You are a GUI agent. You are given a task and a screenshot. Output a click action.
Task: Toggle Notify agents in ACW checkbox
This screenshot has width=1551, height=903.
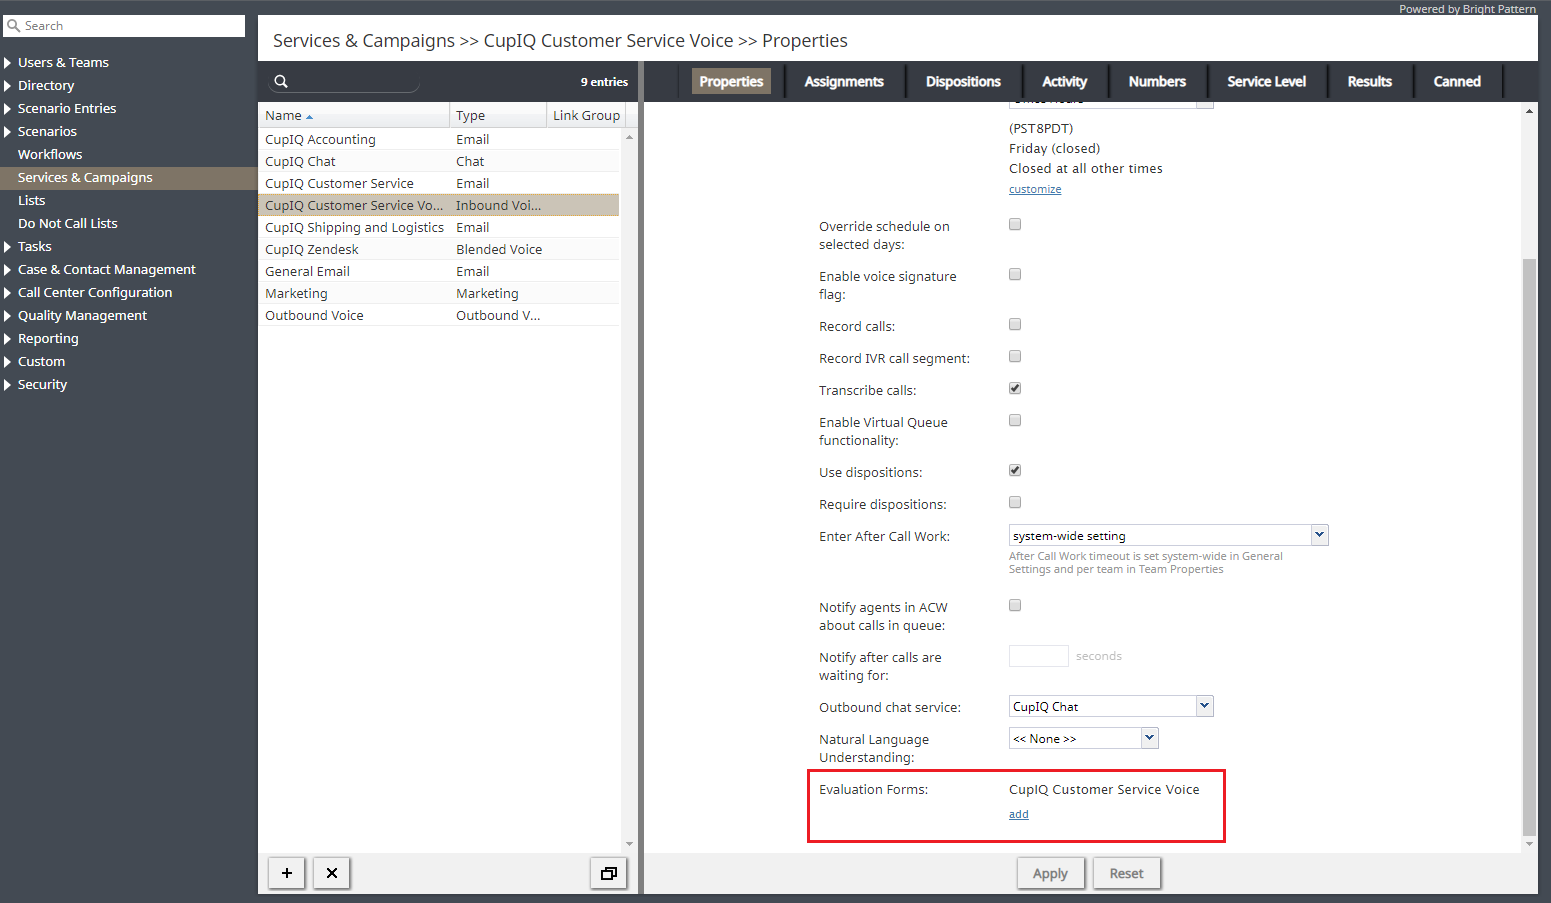(1015, 605)
